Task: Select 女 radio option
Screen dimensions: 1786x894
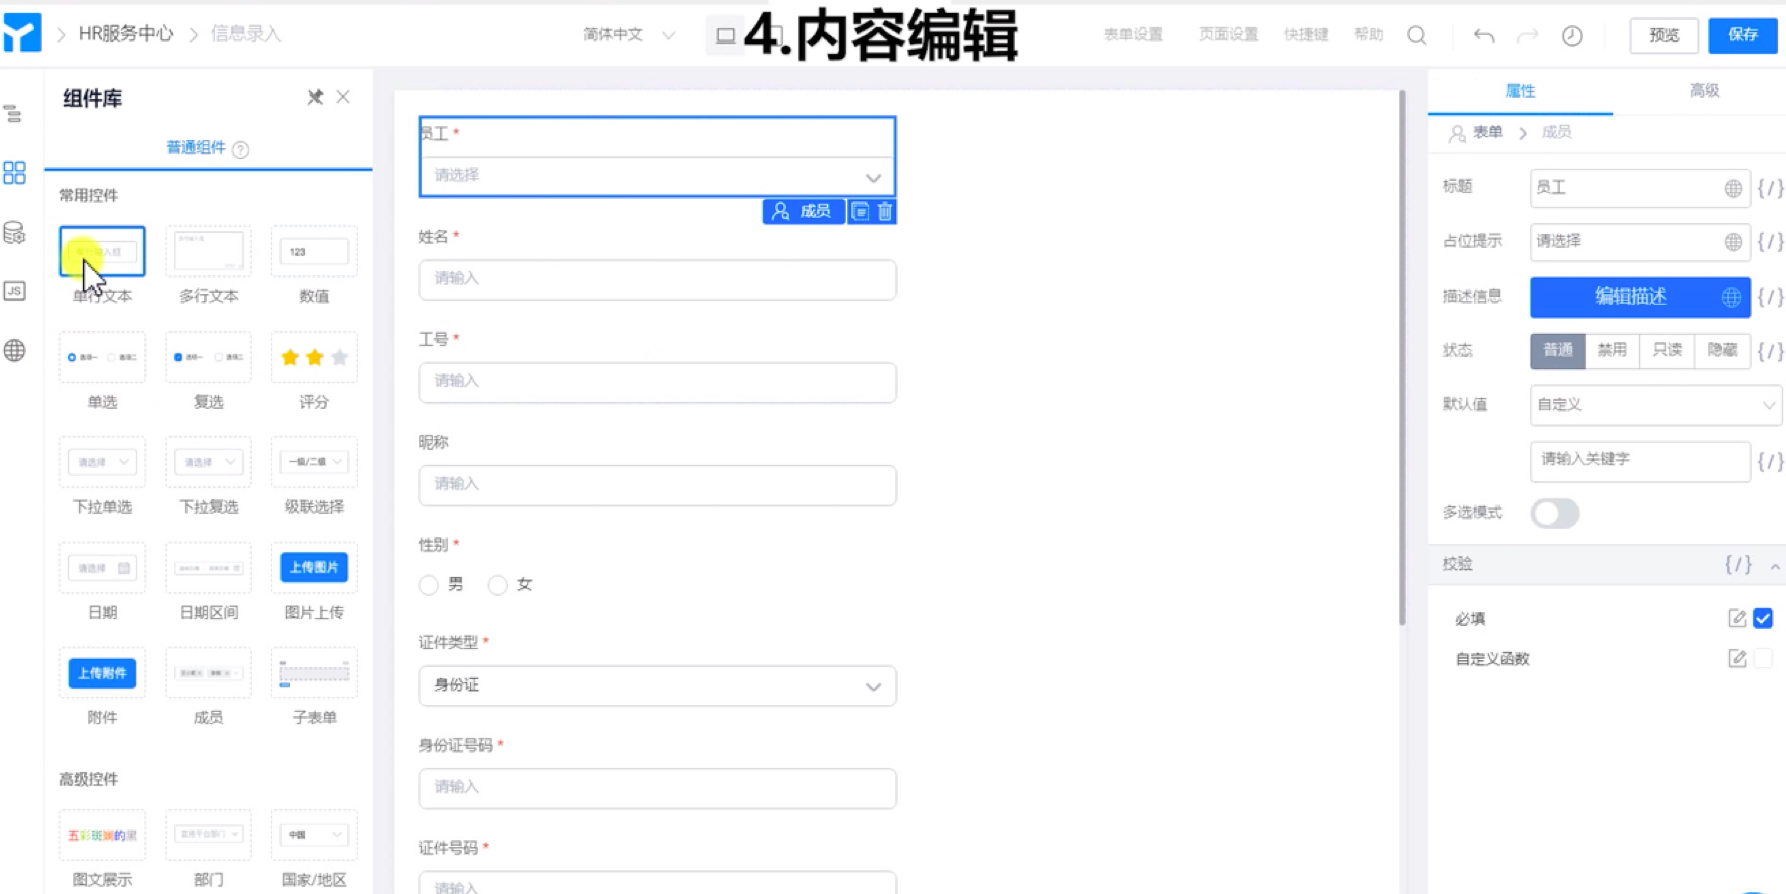Action: pos(497,585)
